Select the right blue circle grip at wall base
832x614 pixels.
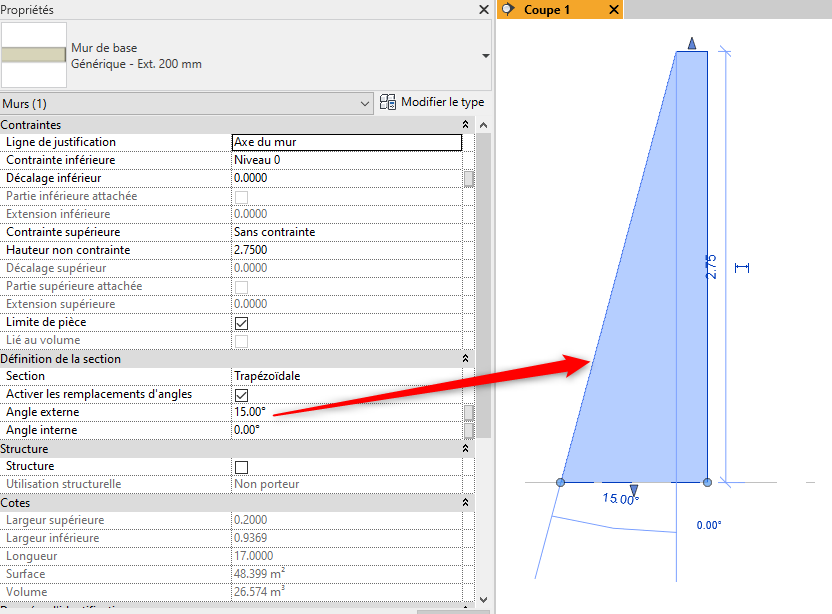[708, 483]
